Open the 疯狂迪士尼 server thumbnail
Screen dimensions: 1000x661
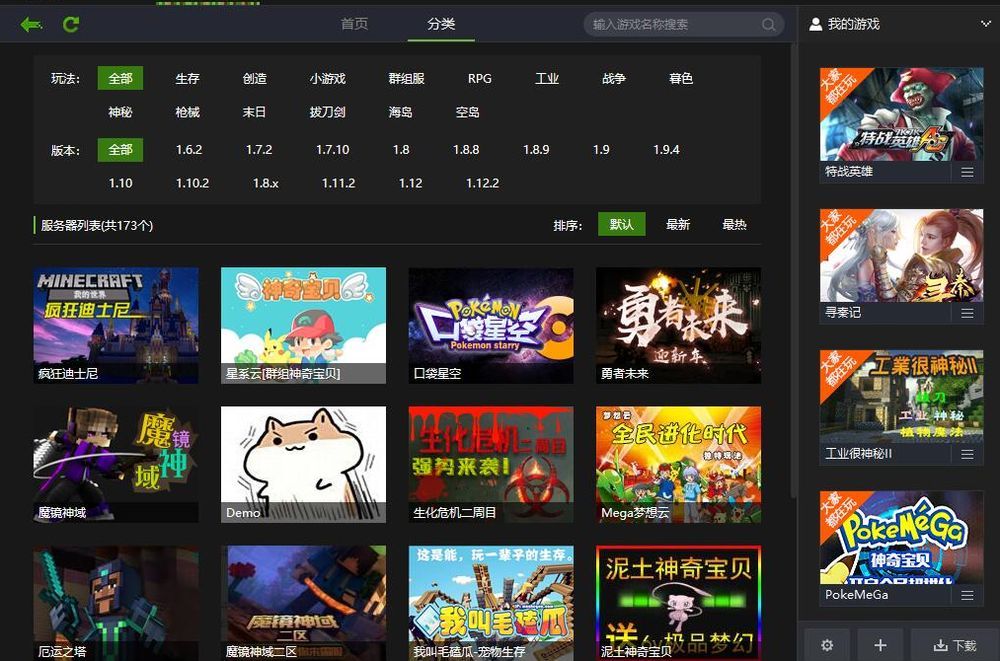coord(116,325)
